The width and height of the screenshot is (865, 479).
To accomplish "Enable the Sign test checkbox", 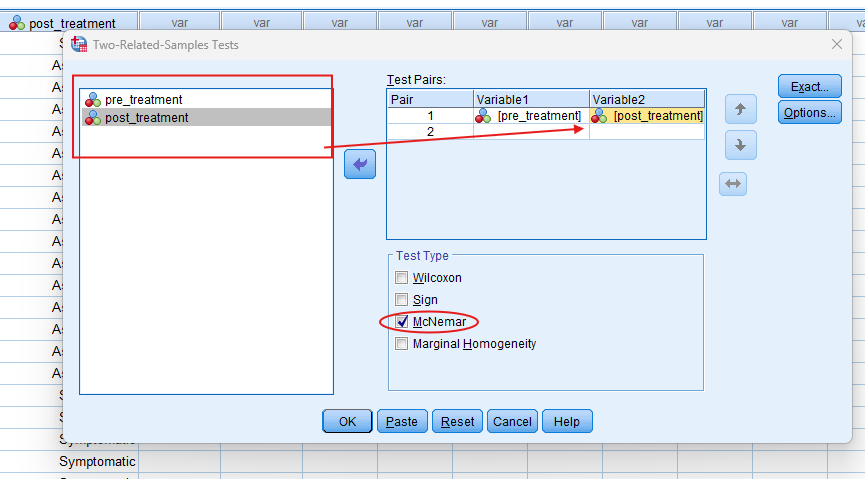I will tap(402, 300).
